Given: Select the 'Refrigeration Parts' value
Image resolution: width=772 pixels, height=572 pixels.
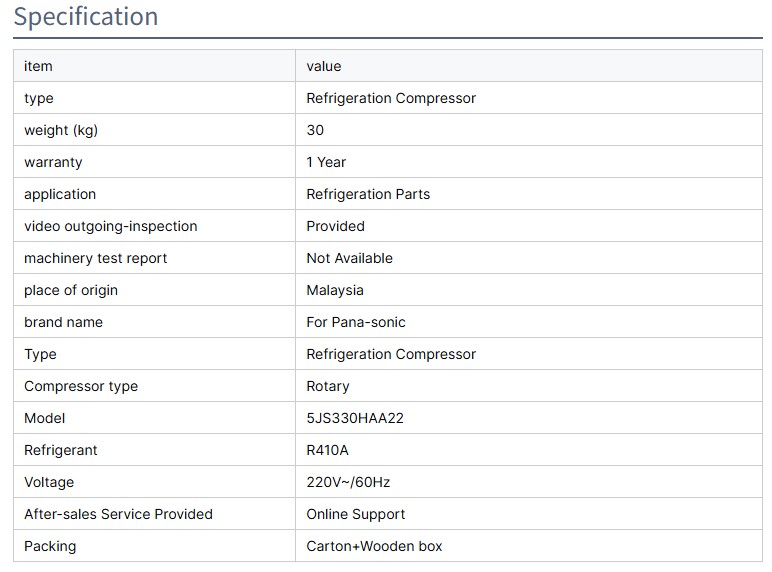Looking at the screenshot, I should click(x=368, y=194).
